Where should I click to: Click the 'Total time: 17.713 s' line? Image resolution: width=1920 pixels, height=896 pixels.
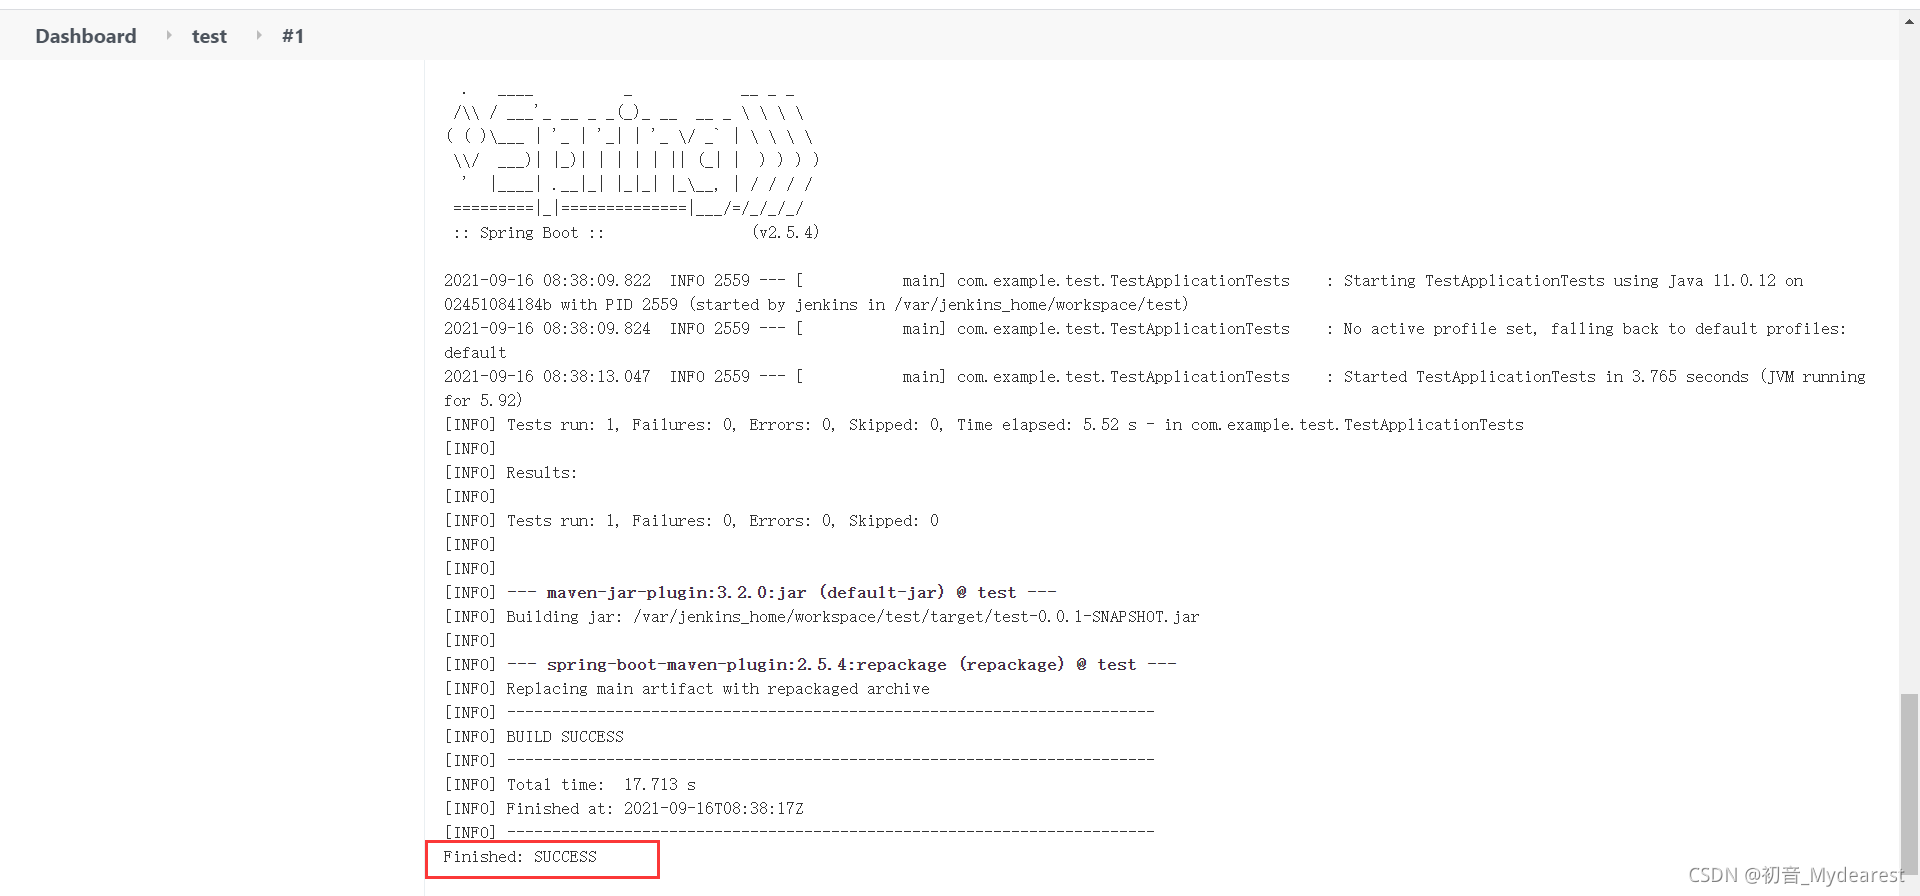(x=570, y=785)
